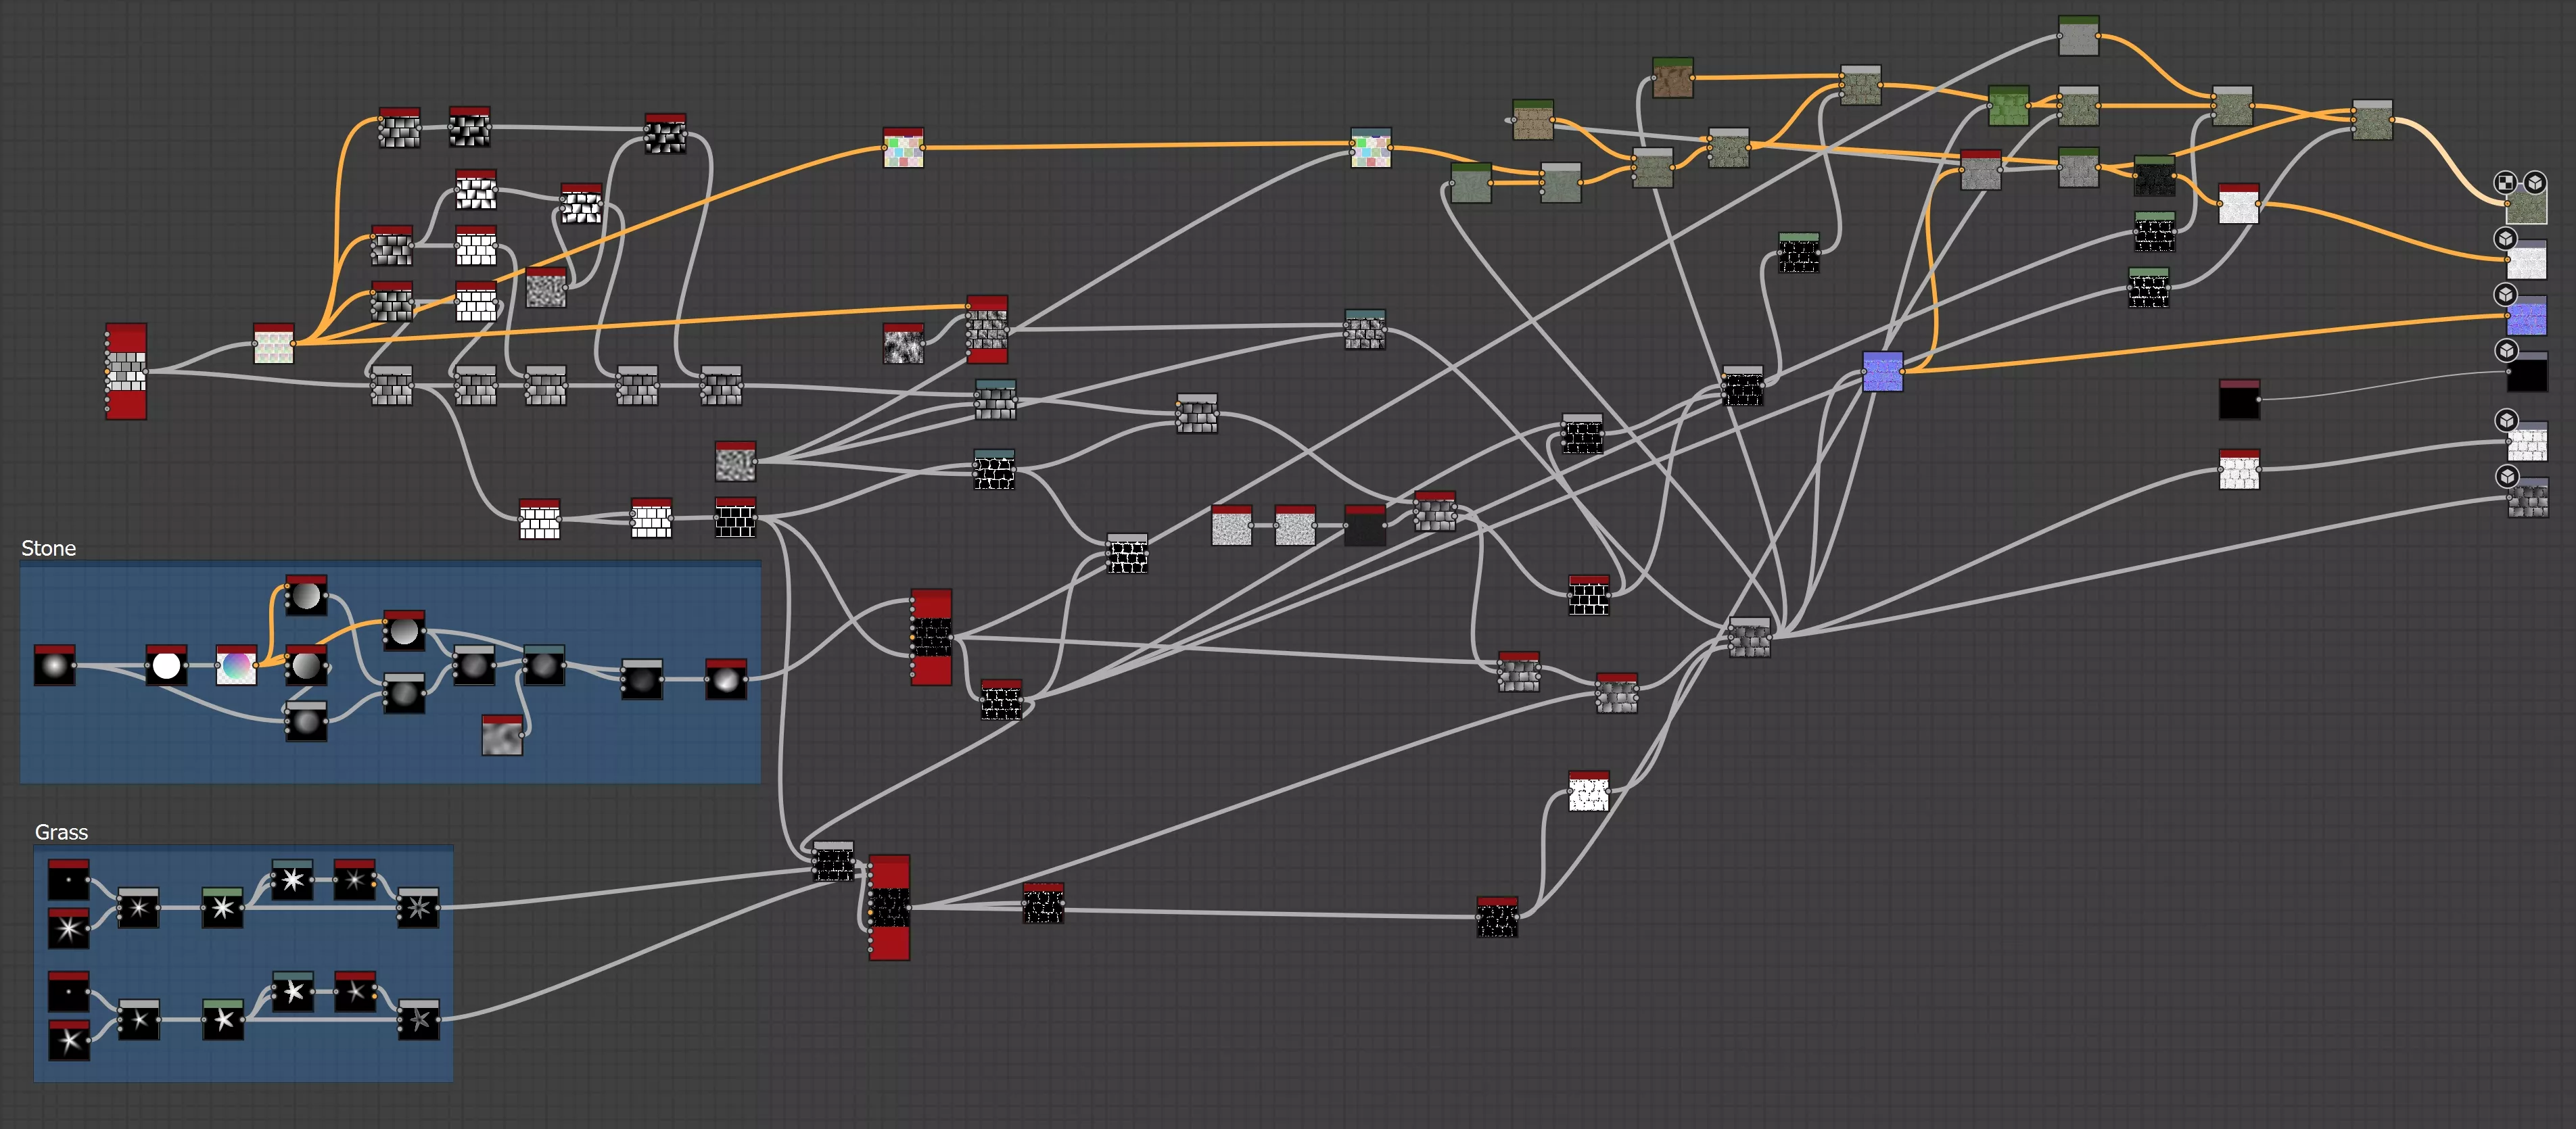Select the rainbow gradient node in Stone frame
2576x1129 pixels.
pos(236,666)
